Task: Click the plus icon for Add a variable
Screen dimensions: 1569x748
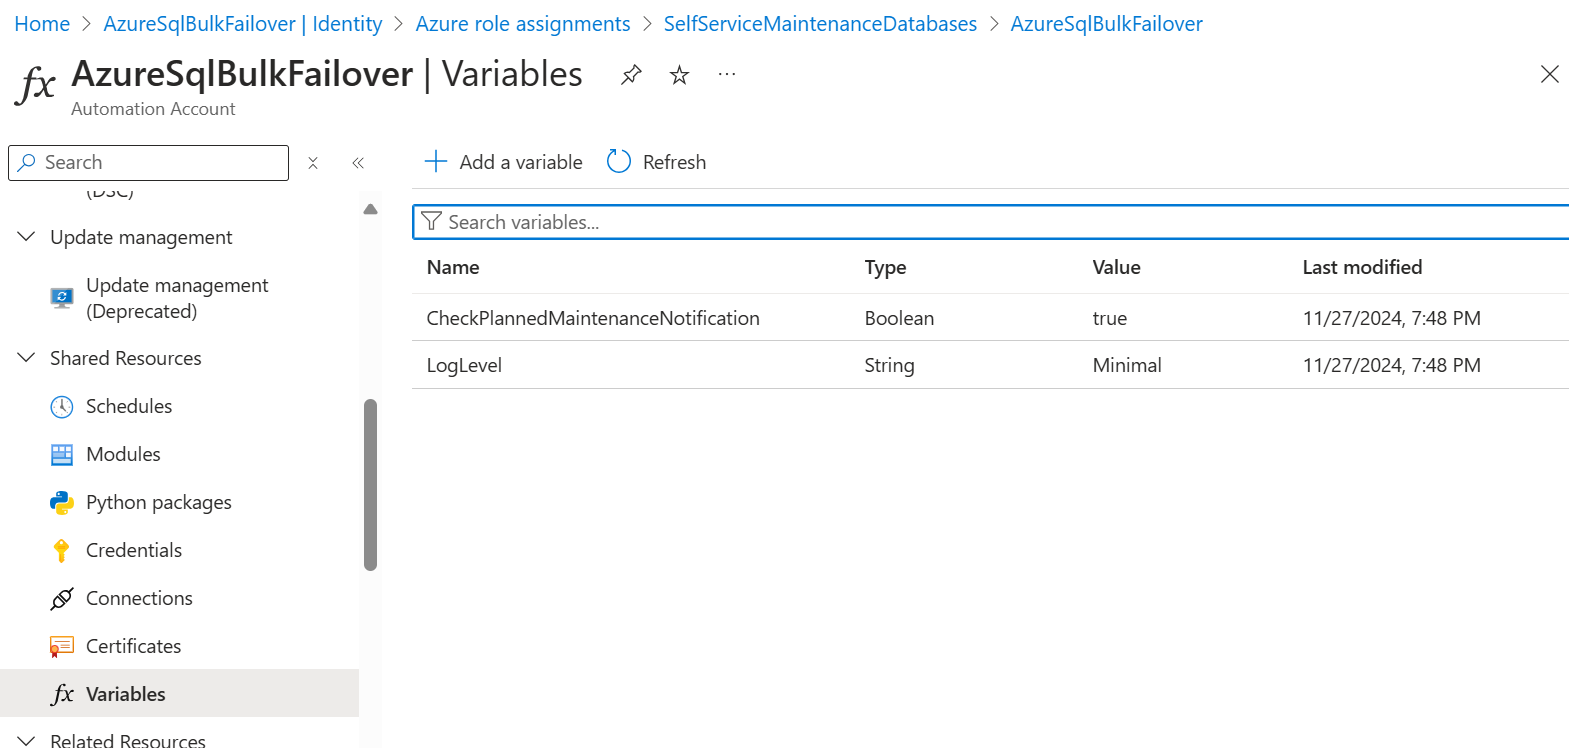Action: [435, 162]
